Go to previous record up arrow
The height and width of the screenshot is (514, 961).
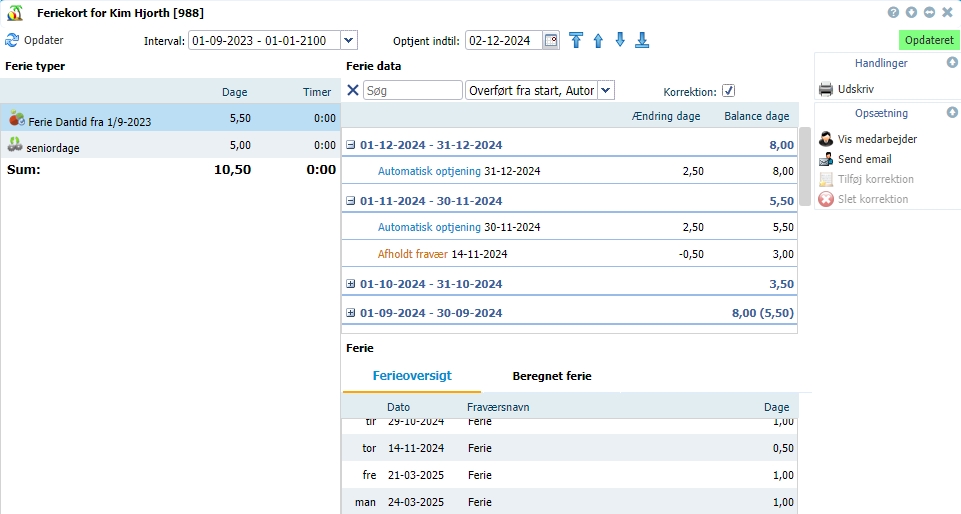pos(598,40)
